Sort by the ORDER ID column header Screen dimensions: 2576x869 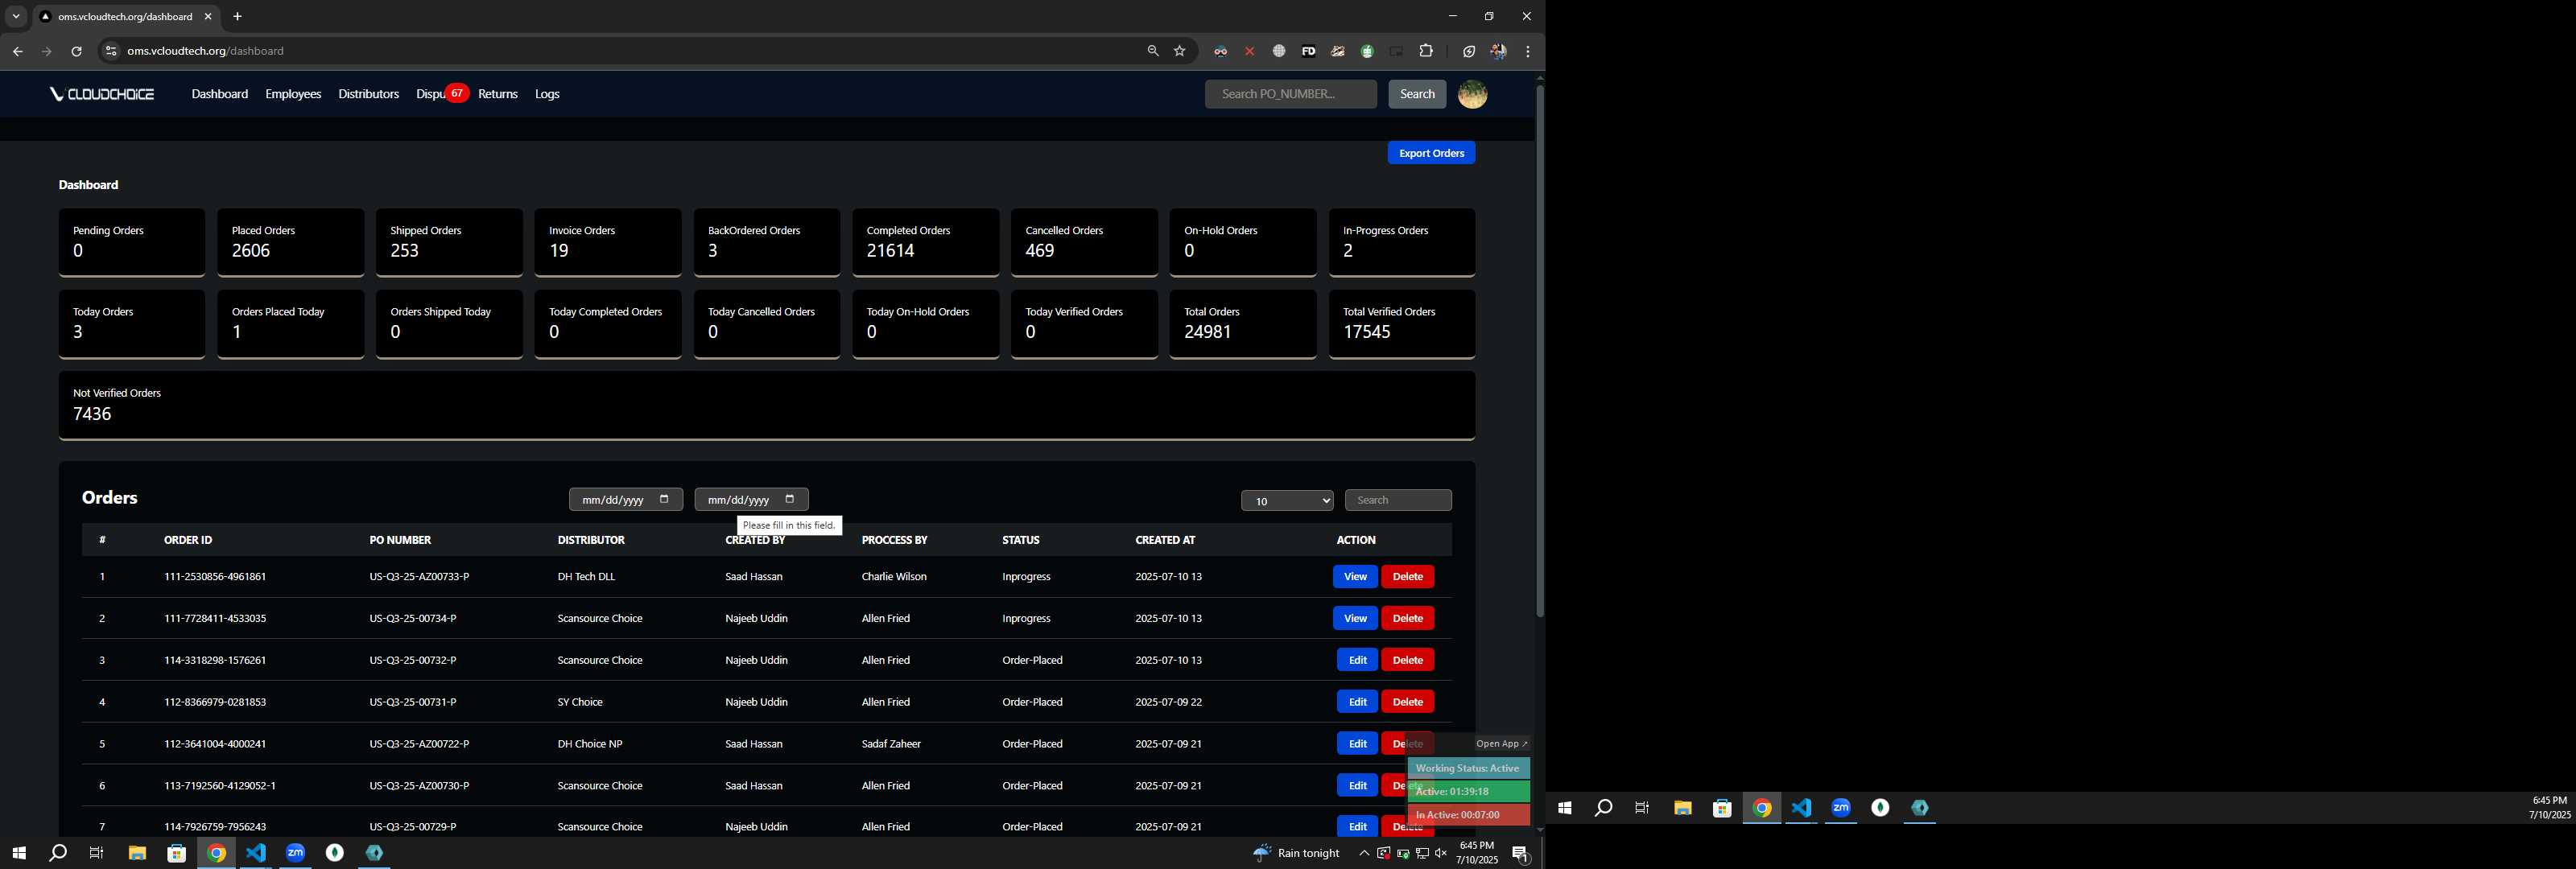tap(188, 540)
